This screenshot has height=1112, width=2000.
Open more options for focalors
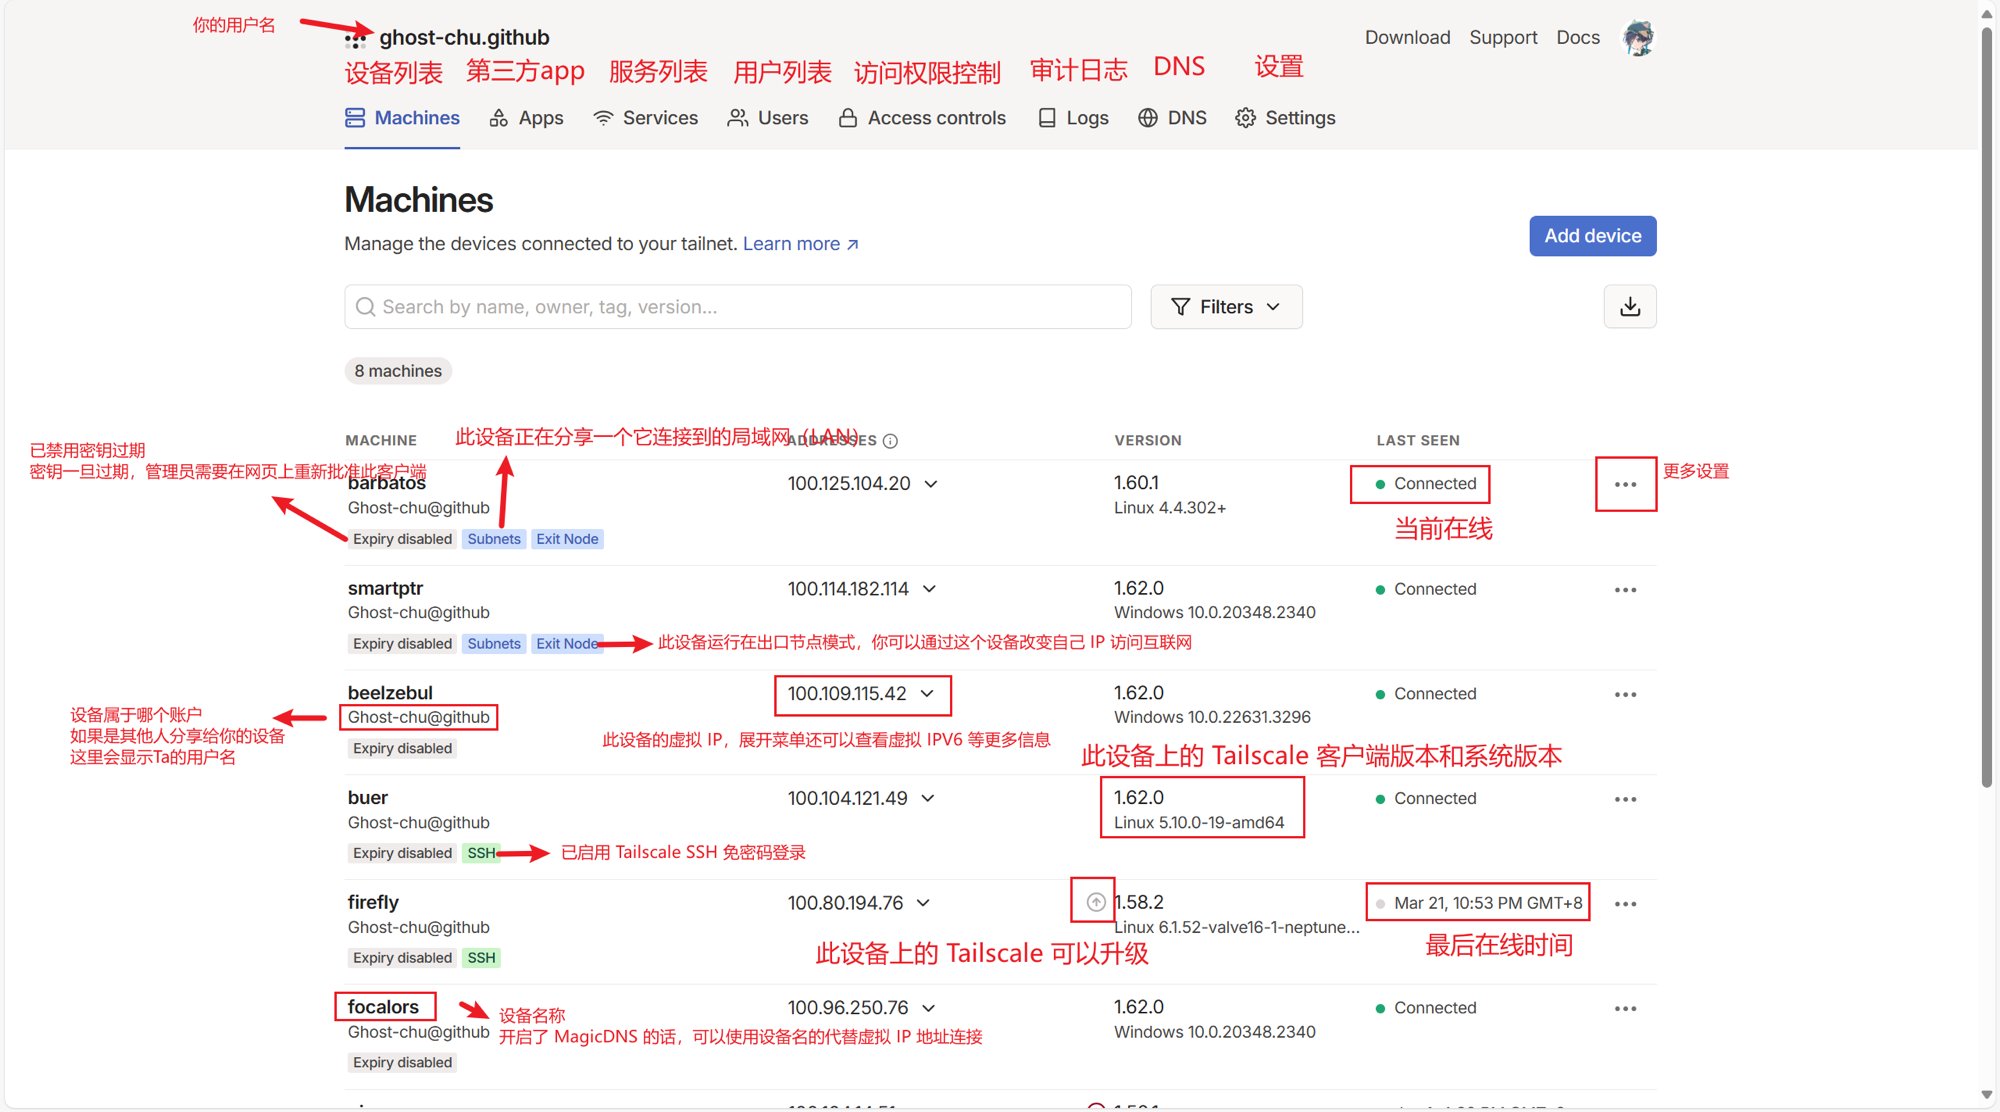(x=1626, y=1009)
